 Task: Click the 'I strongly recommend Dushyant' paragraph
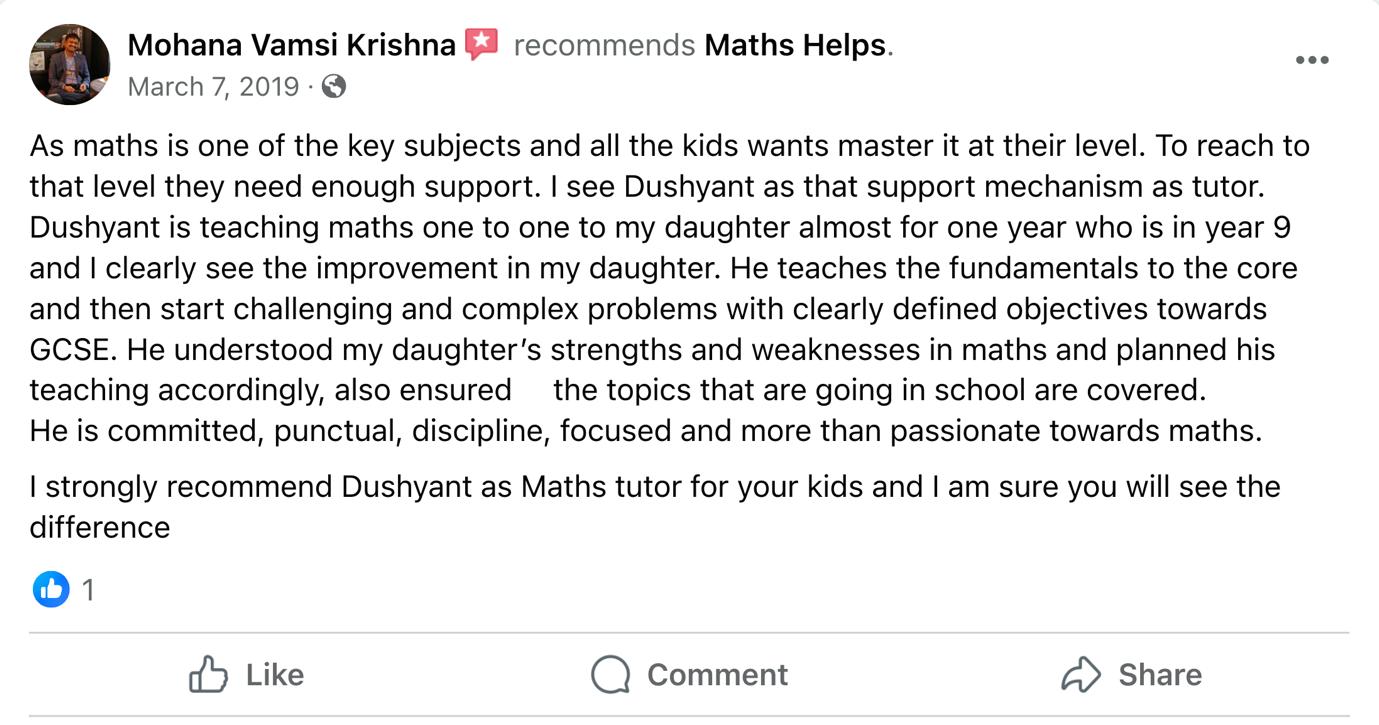654,488
